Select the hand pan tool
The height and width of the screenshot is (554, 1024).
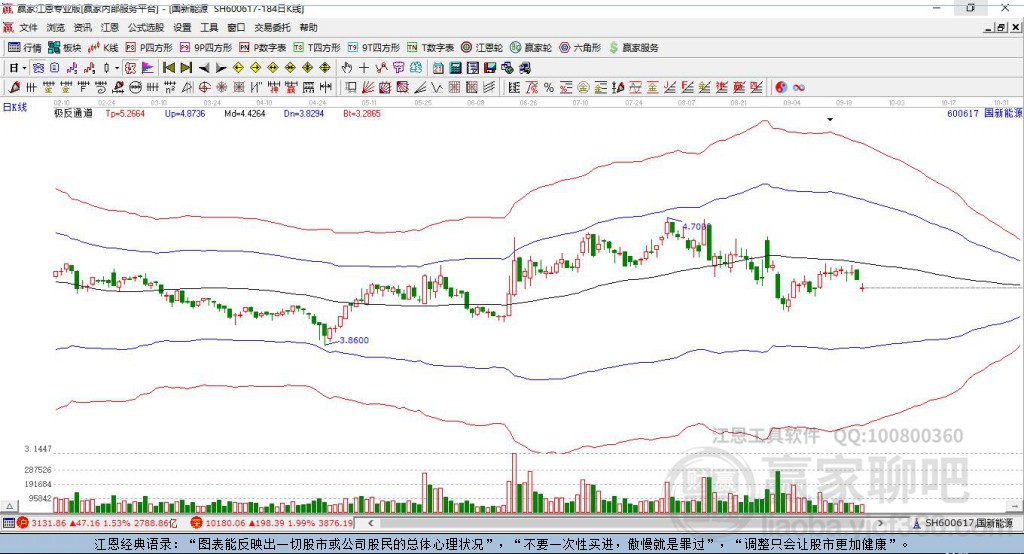click(x=347, y=68)
